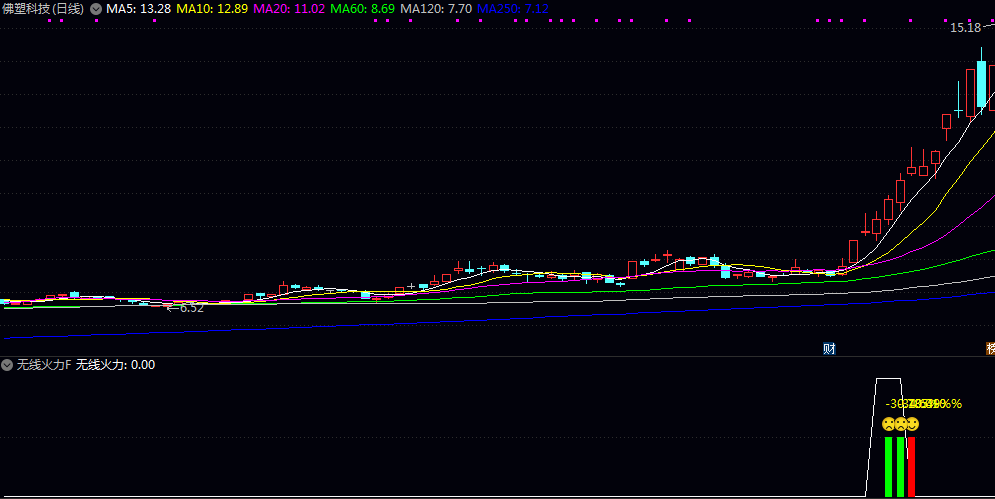This screenshot has width=995, height=499.
Task: Select the magenta MA20: 11.02 label
Action: point(289,9)
